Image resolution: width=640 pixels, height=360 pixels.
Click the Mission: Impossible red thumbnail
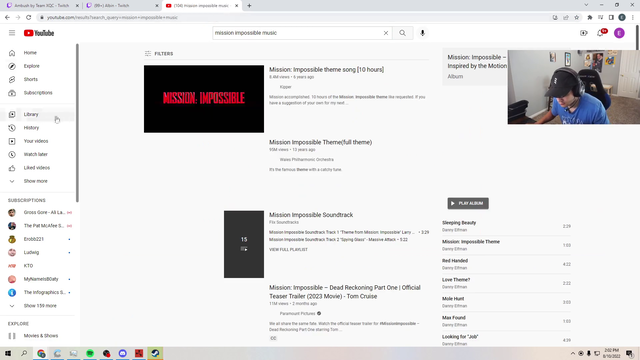(x=204, y=99)
